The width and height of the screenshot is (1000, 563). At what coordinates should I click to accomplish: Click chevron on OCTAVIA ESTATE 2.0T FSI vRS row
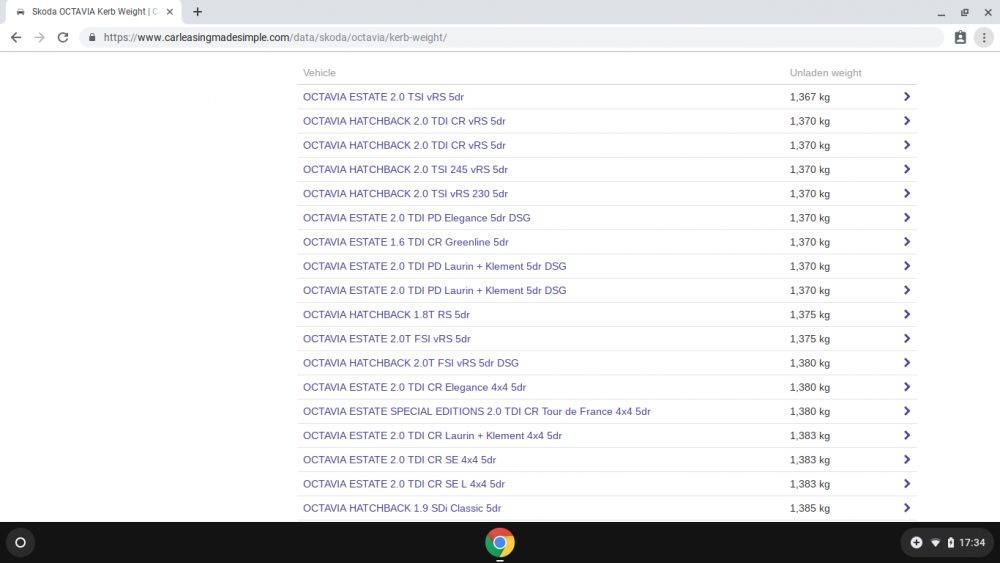[x=906, y=339]
